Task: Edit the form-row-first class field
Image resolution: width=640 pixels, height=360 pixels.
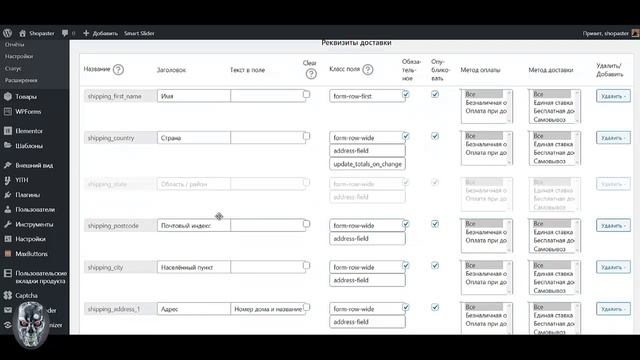Action: pos(367,96)
